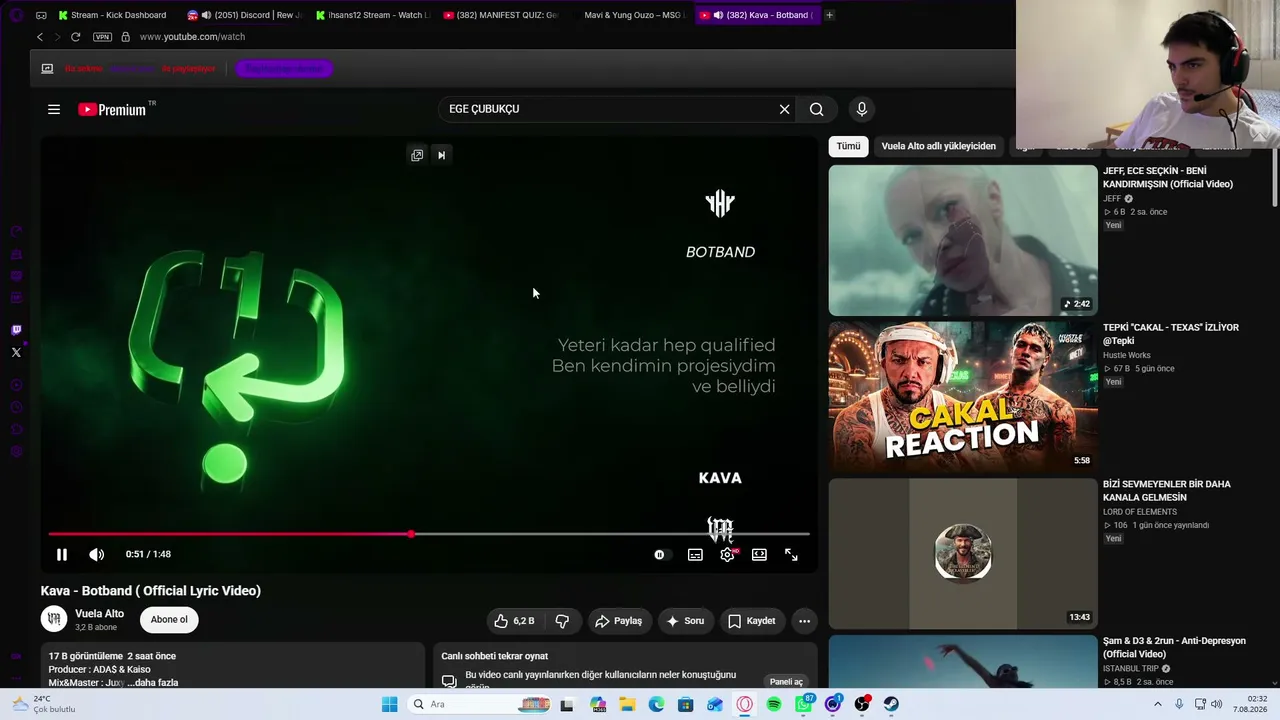
Task: Switch to MANIFEST QUIZ browser tab
Action: pyautogui.click(x=500, y=15)
